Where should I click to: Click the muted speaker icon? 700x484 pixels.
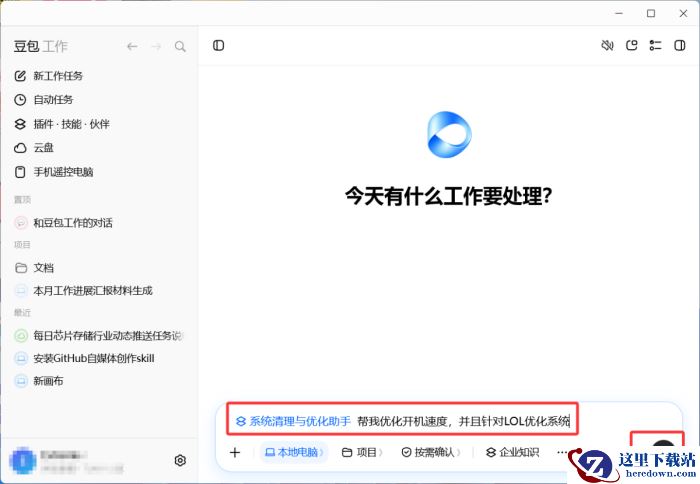pyautogui.click(x=607, y=45)
